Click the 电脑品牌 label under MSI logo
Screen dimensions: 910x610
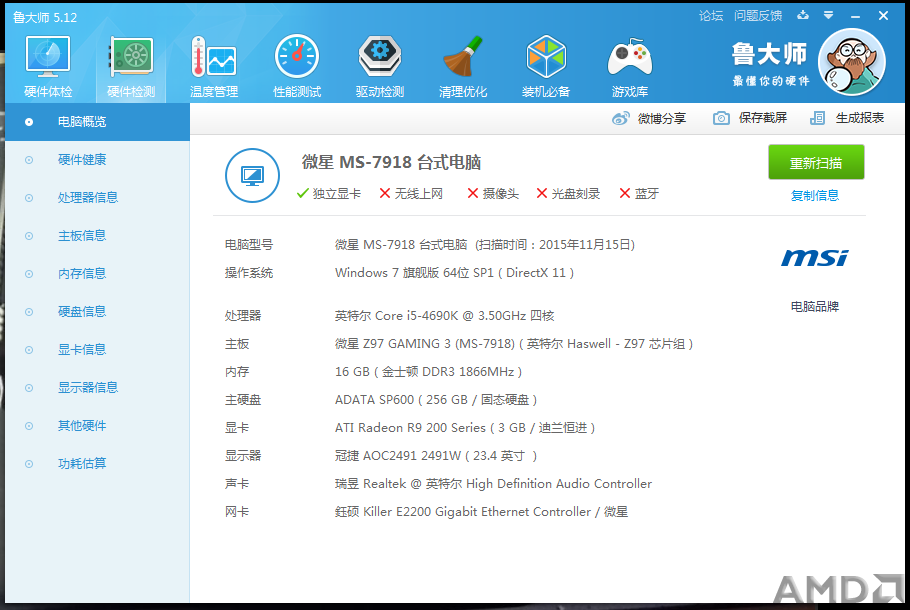point(815,306)
